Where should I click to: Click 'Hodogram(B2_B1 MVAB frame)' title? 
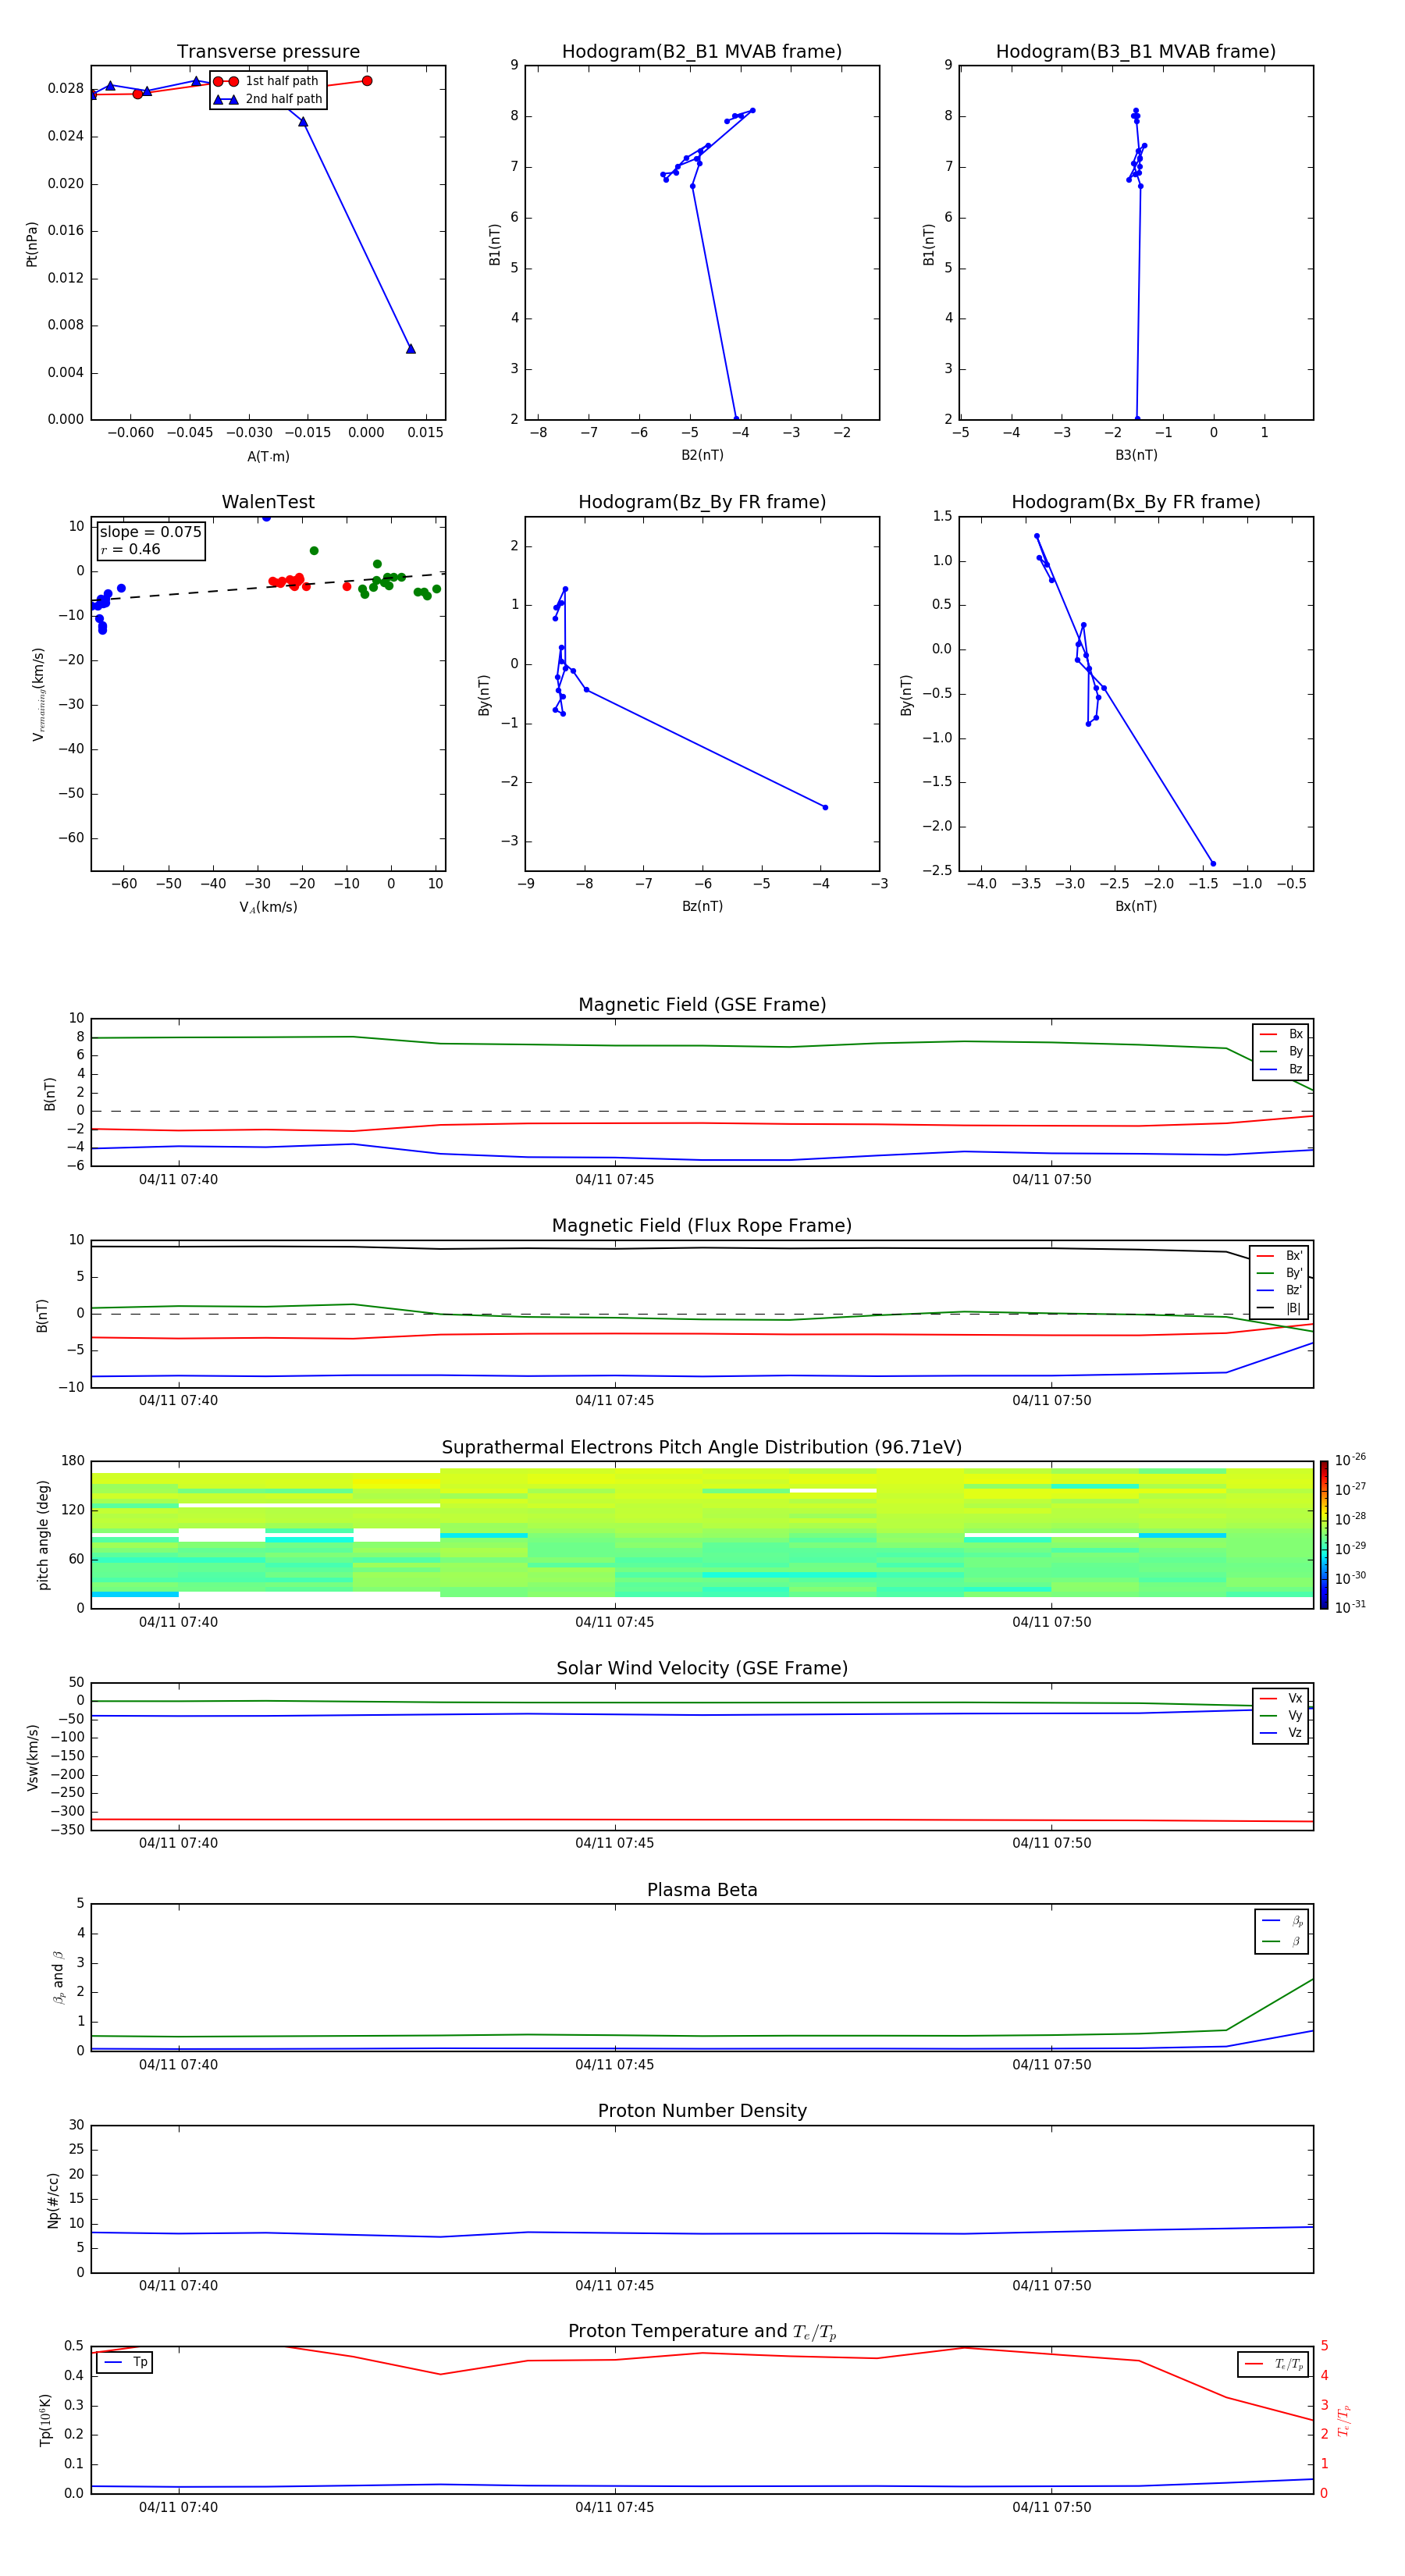702,52
